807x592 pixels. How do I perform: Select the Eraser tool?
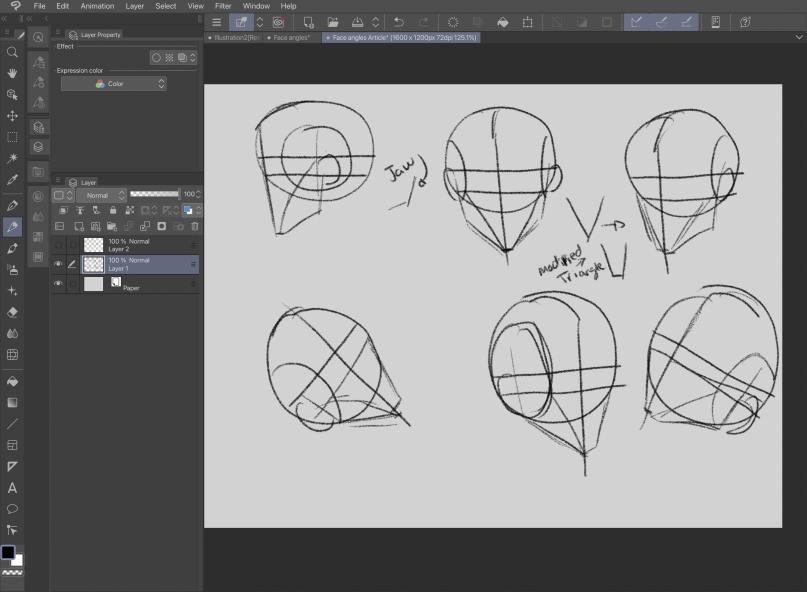pyautogui.click(x=12, y=312)
